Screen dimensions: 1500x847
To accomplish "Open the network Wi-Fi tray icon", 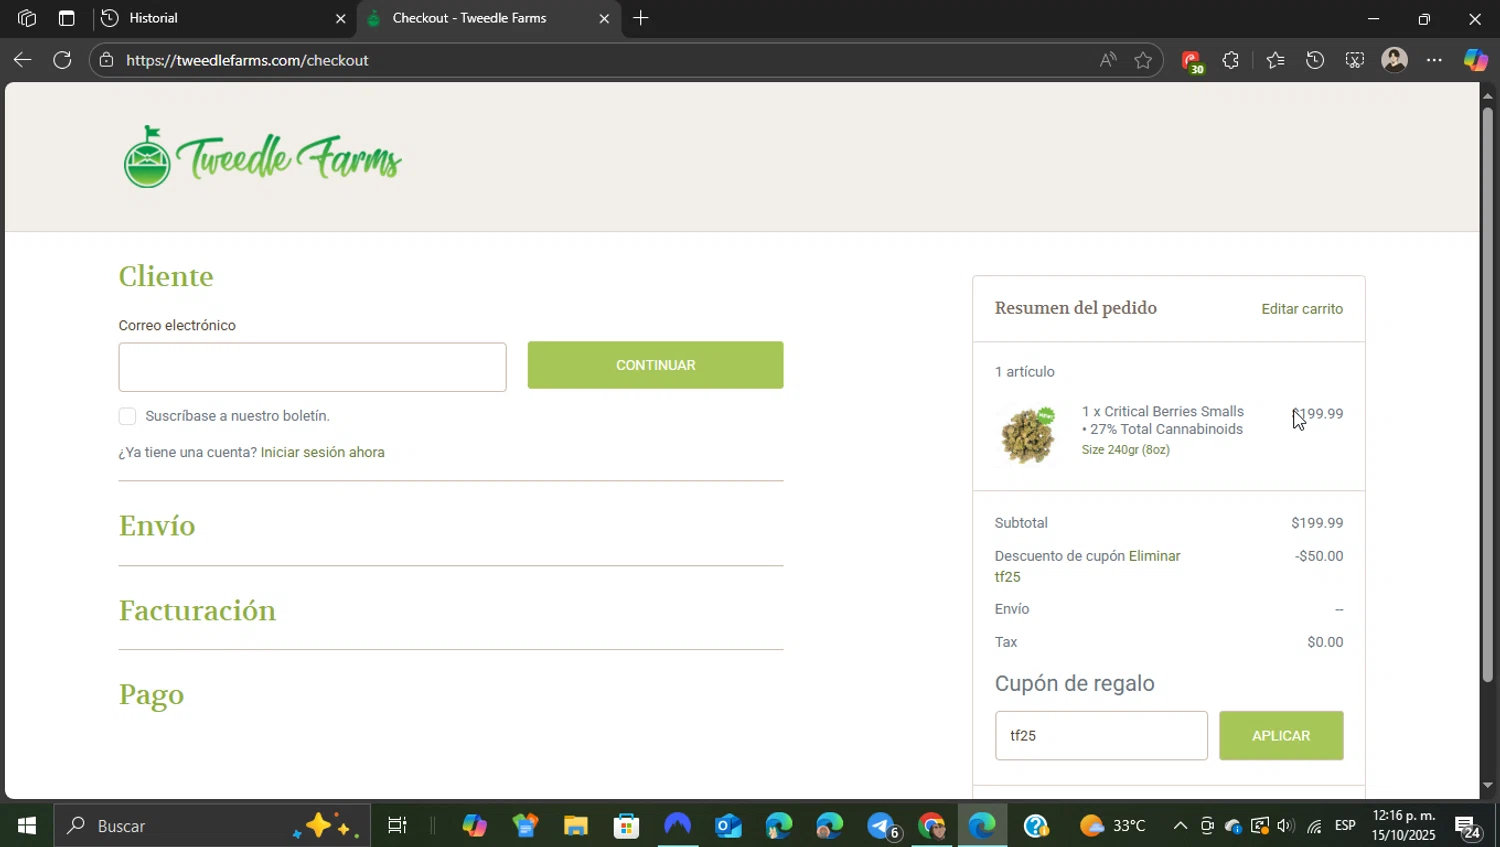I will pyautogui.click(x=1315, y=826).
